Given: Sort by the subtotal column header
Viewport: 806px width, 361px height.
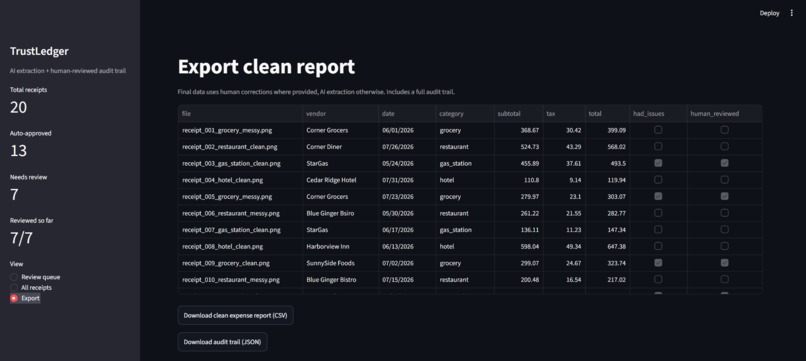Looking at the screenshot, I should pos(518,114).
